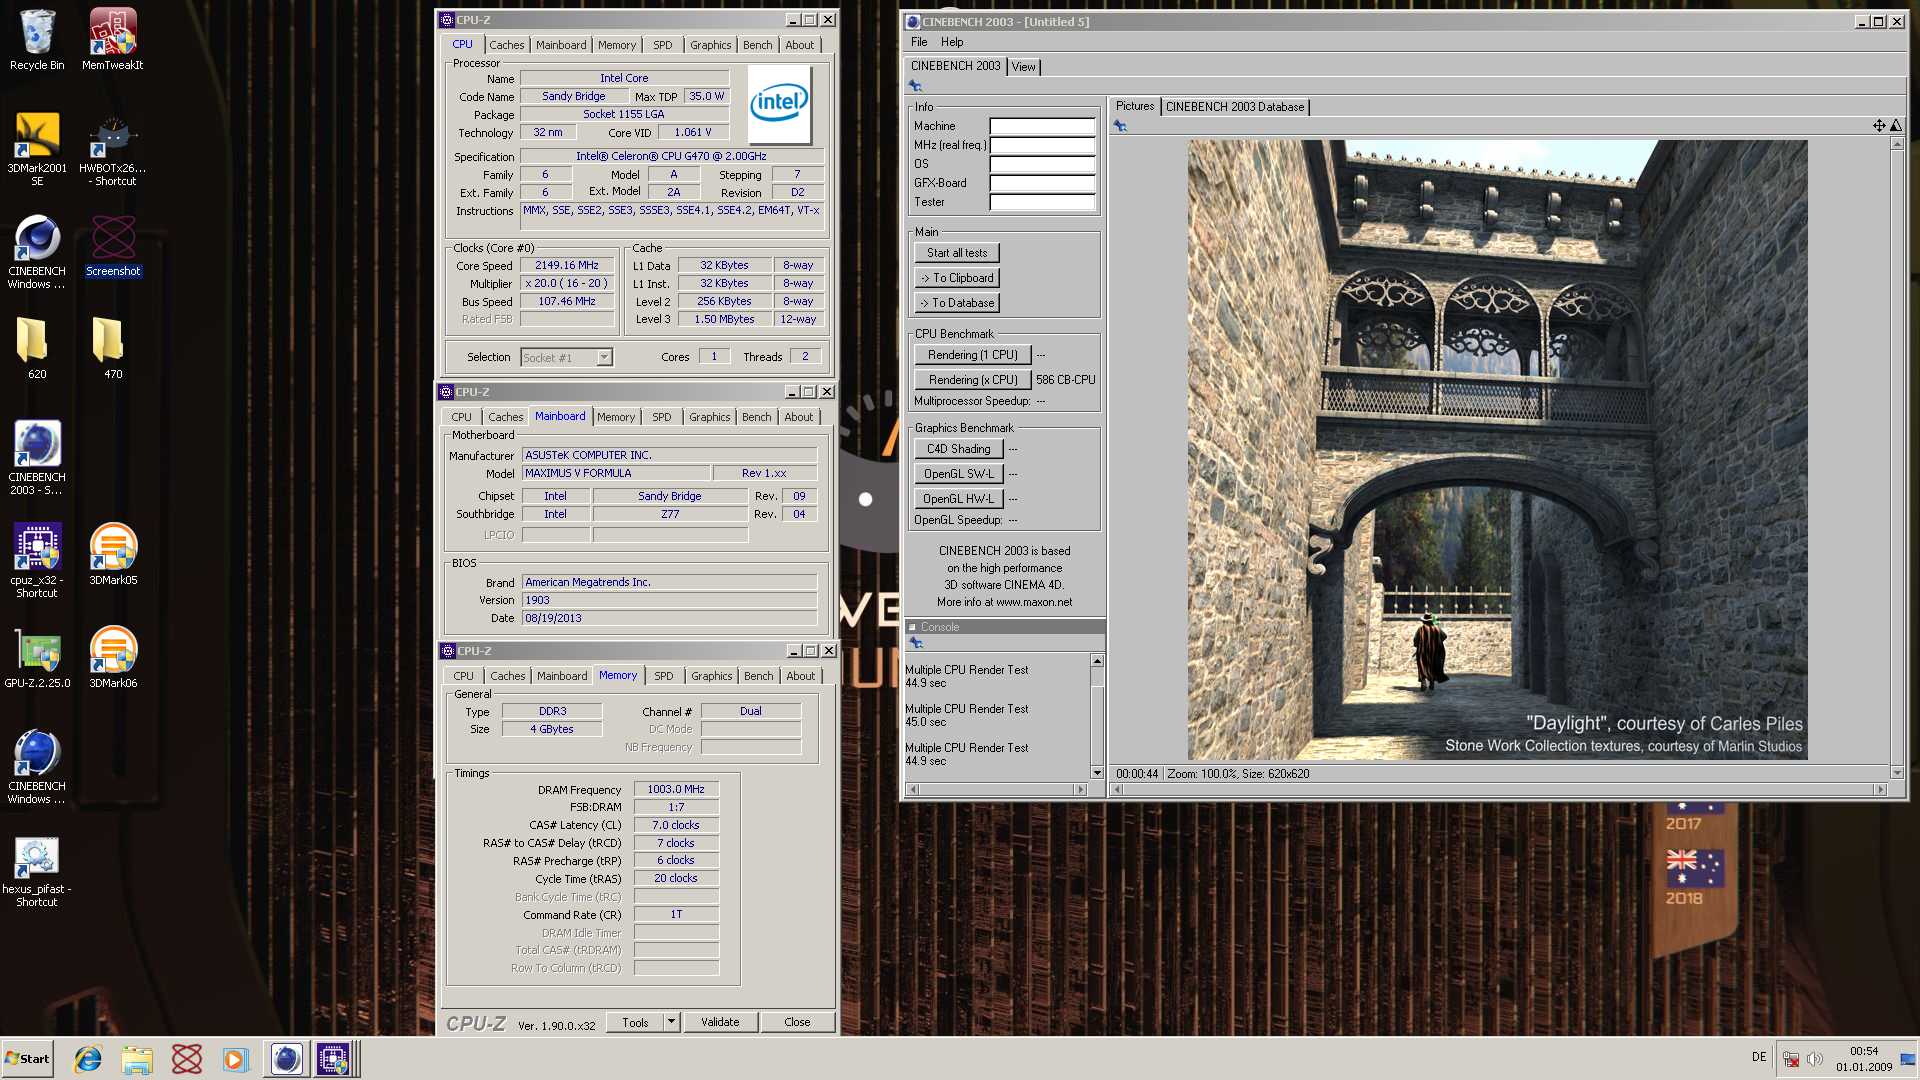The image size is (1920, 1080).
Task: Click the To Database button
Action: tap(957, 303)
